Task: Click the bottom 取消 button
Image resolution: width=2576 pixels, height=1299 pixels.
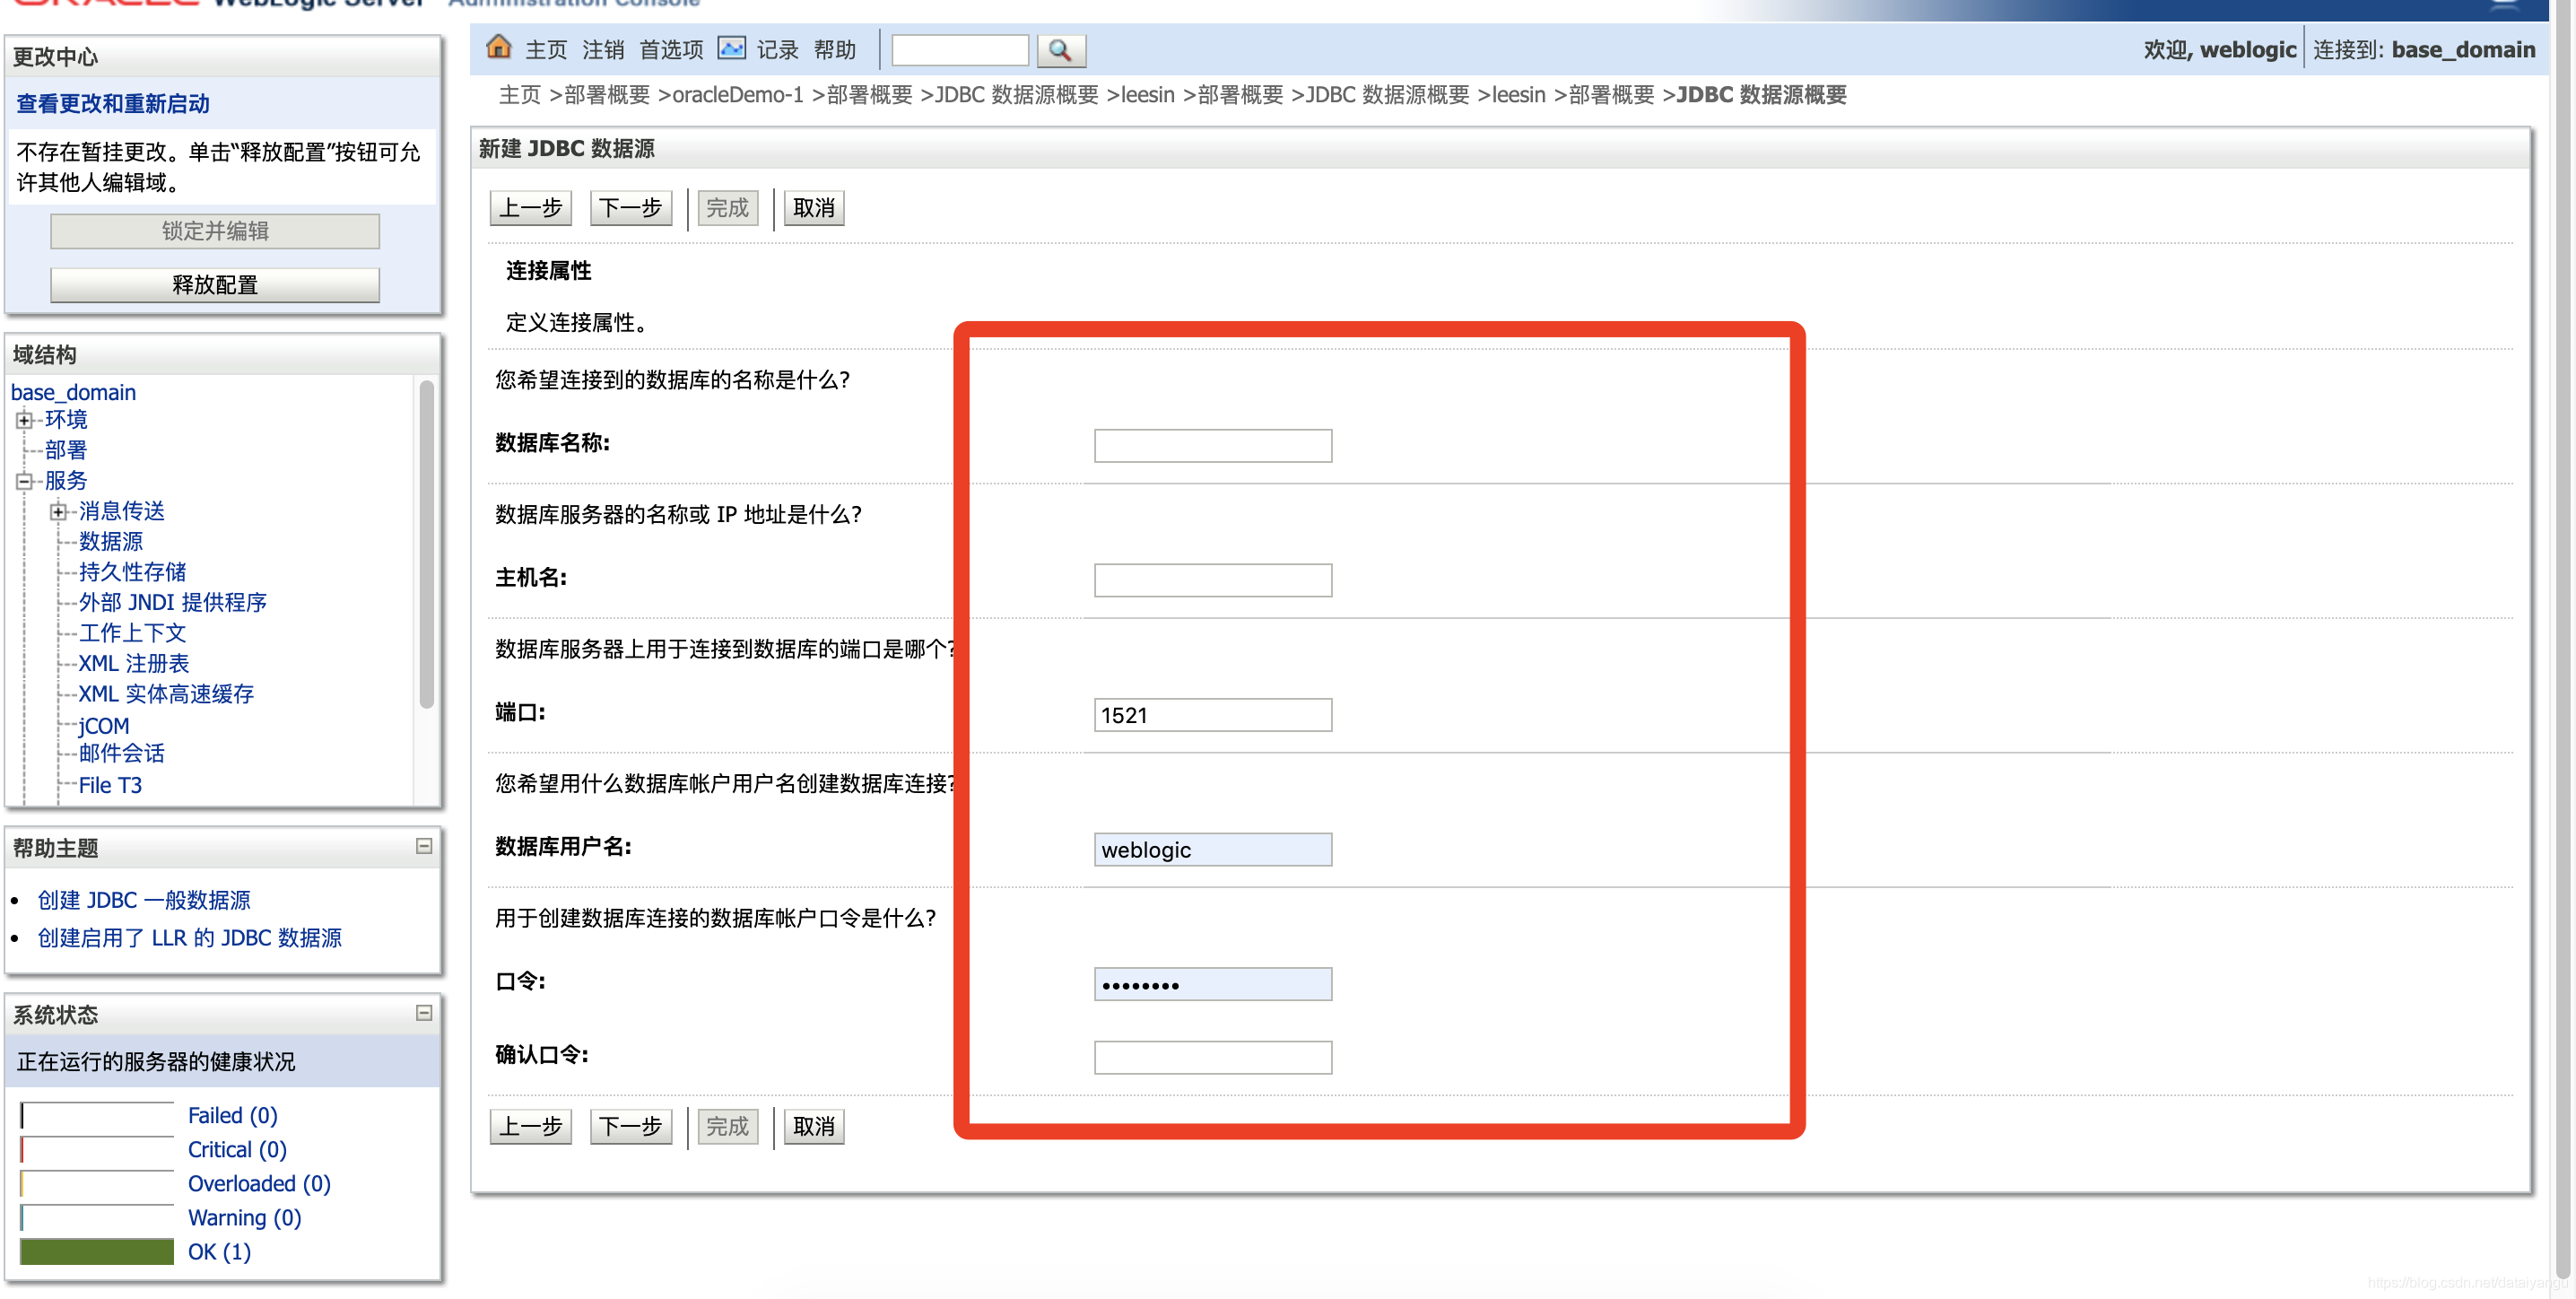Action: click(x=813, y=1127)
